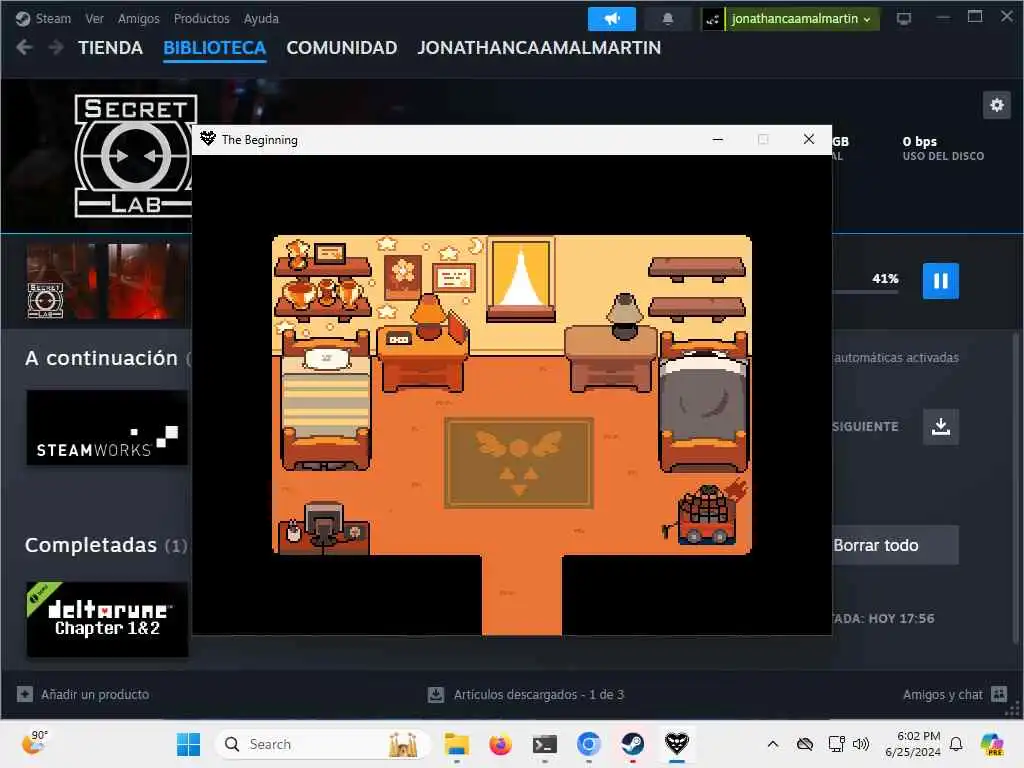
Task: Open the blue circular browser taskbar icon
Action: click(x=588, y=744)
